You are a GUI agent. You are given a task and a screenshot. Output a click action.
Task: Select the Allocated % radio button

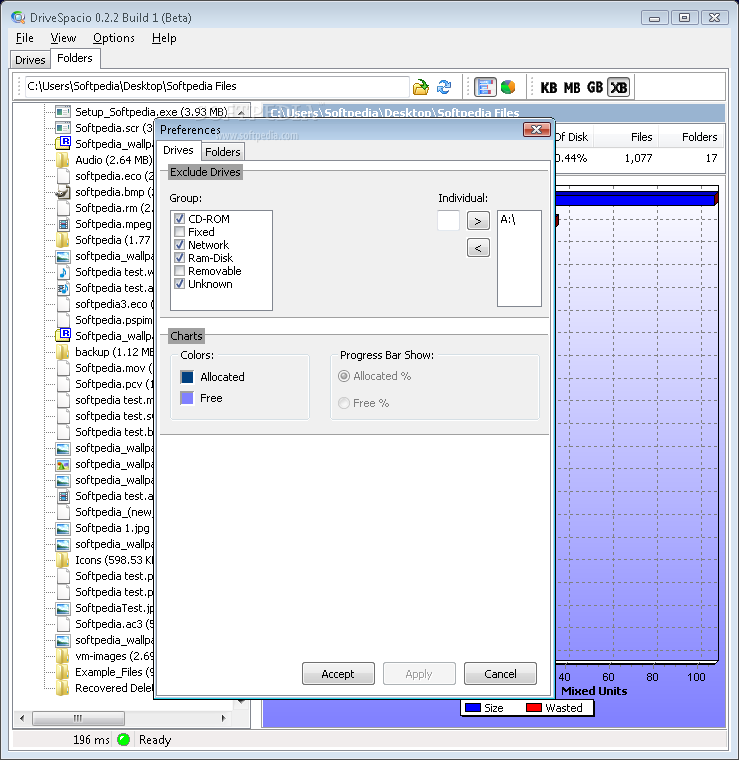pos(344,376)
